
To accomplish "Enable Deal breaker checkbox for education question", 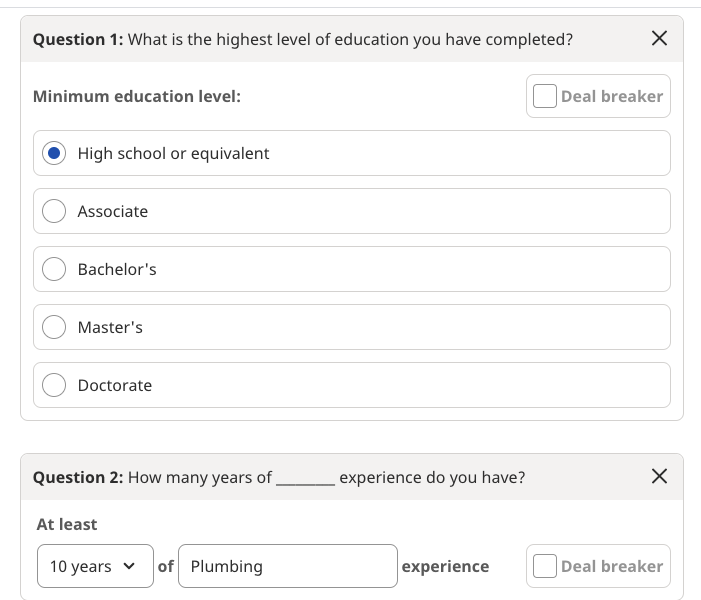I will pyautogui.click(x=545, y=96).
